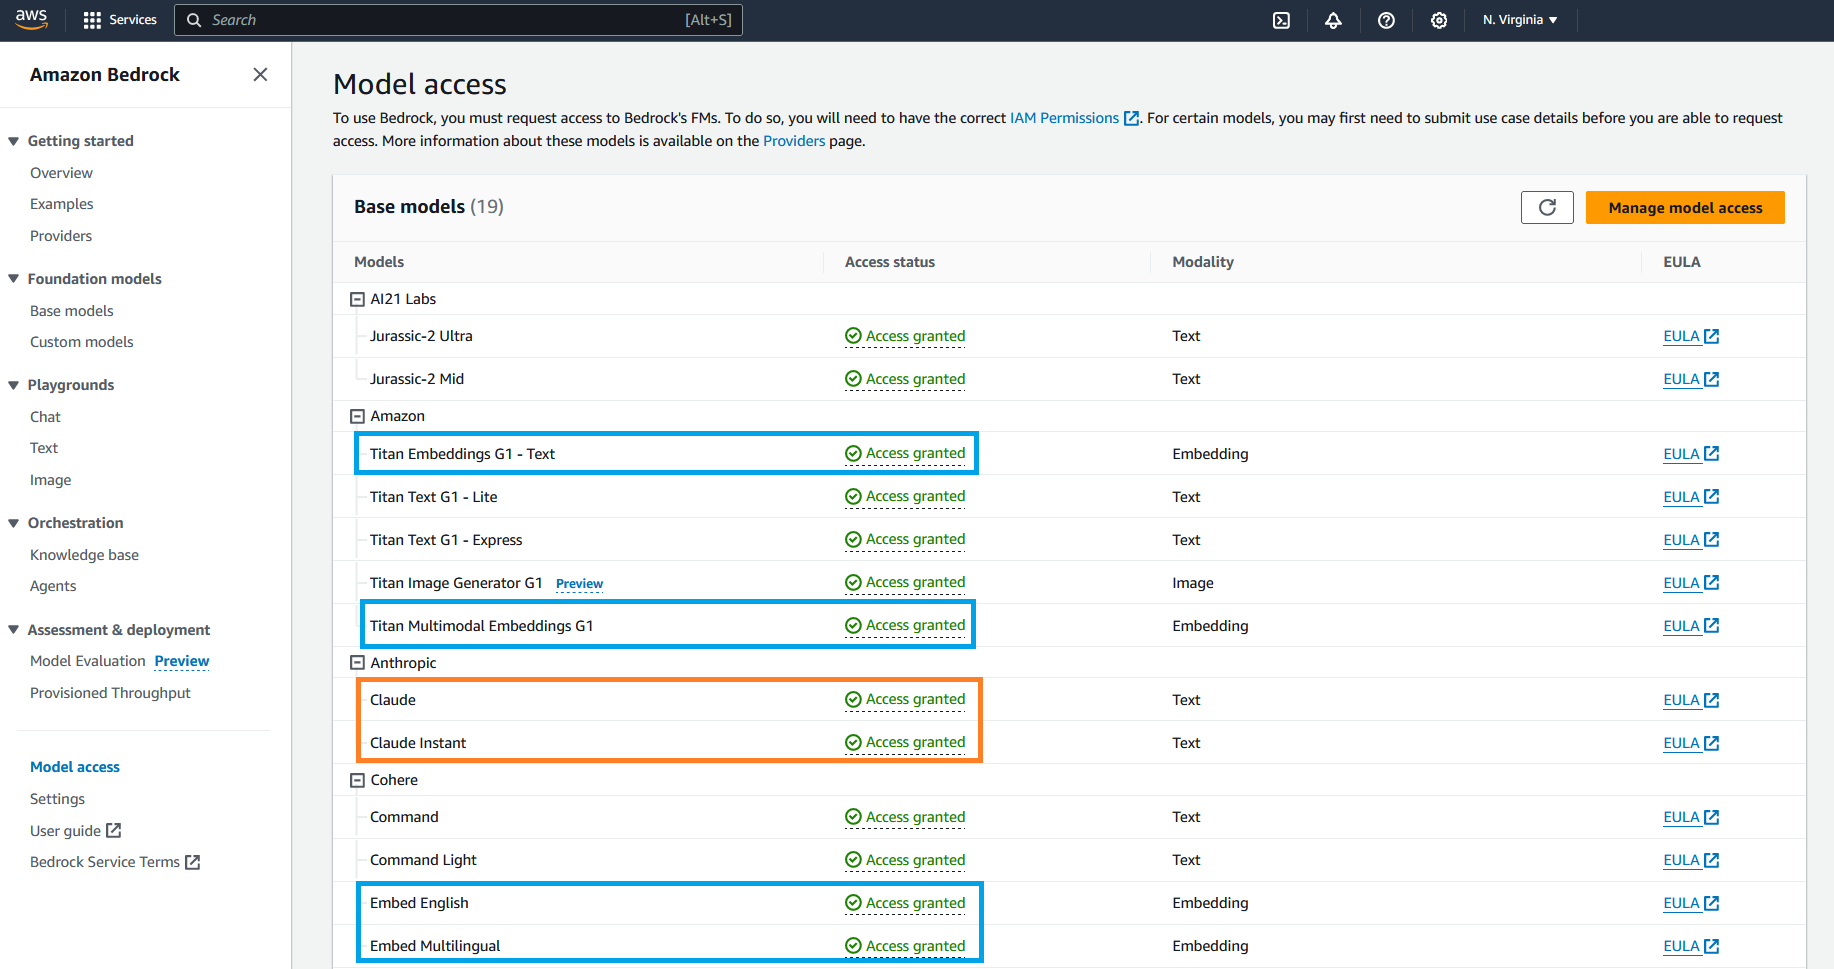Collapse the Anthropic model group
The width and height of the screenshot is (1834, 969).
357,663
